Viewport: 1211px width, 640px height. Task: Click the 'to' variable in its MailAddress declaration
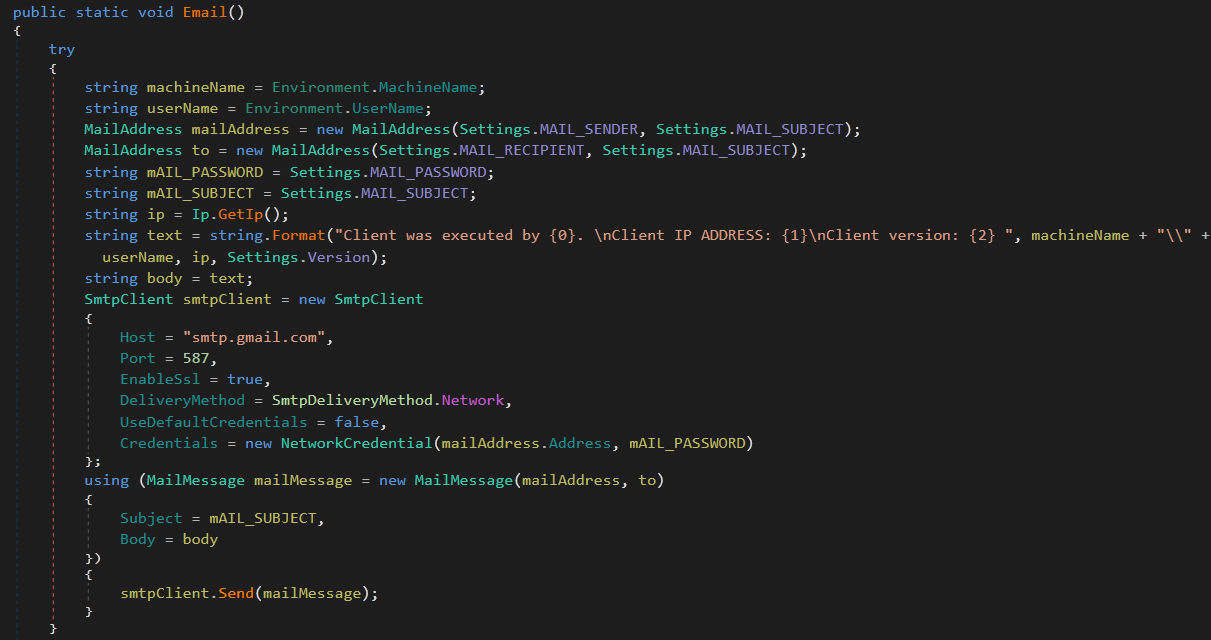200,150
